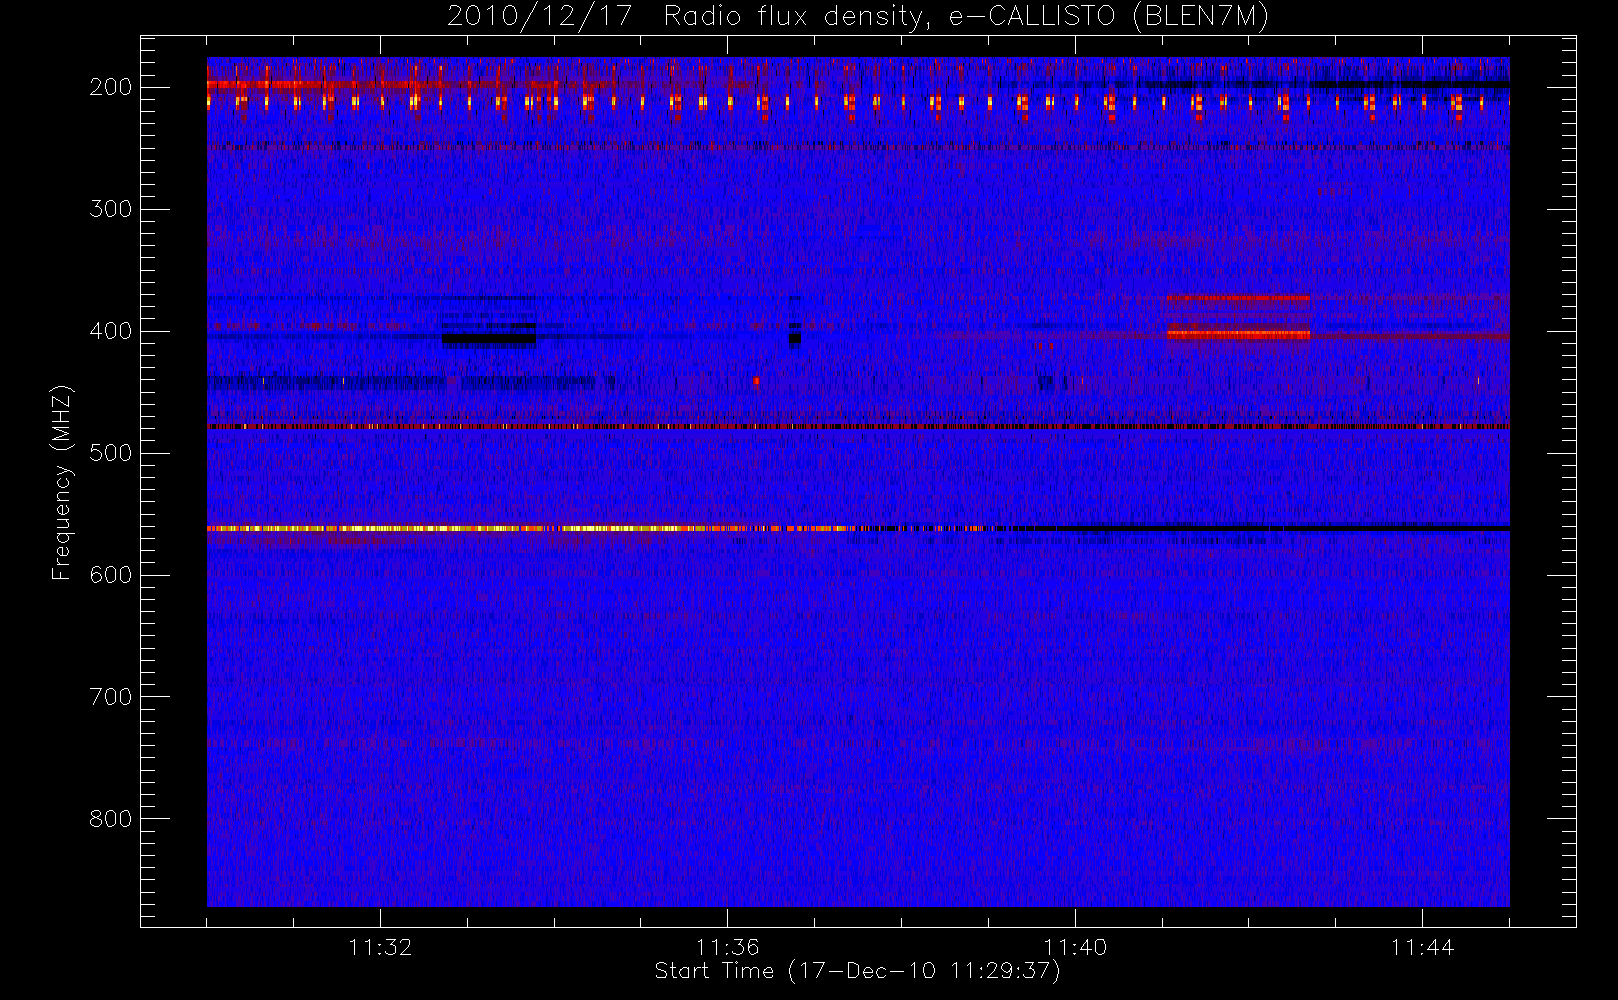Click the 11:40 time tick label
Image resolution: width=1618 pixels, height=1000 pixels.
coord(1075,947)
